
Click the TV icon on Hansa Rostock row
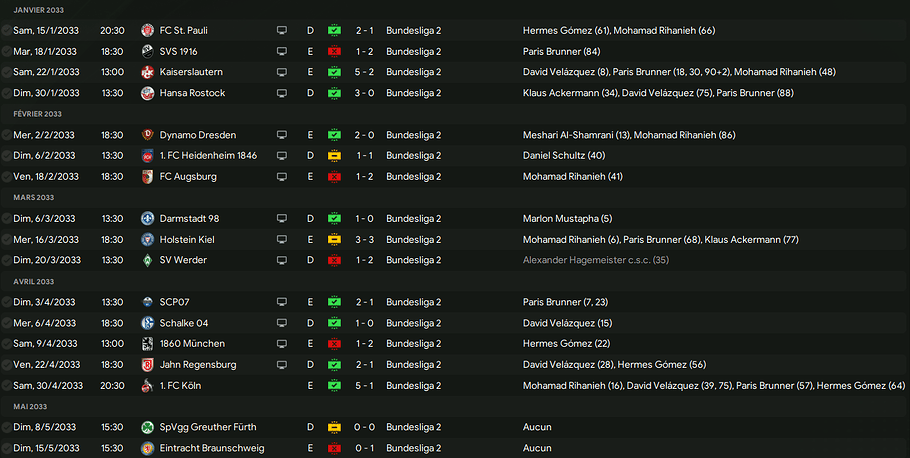(x=283, y=93)
